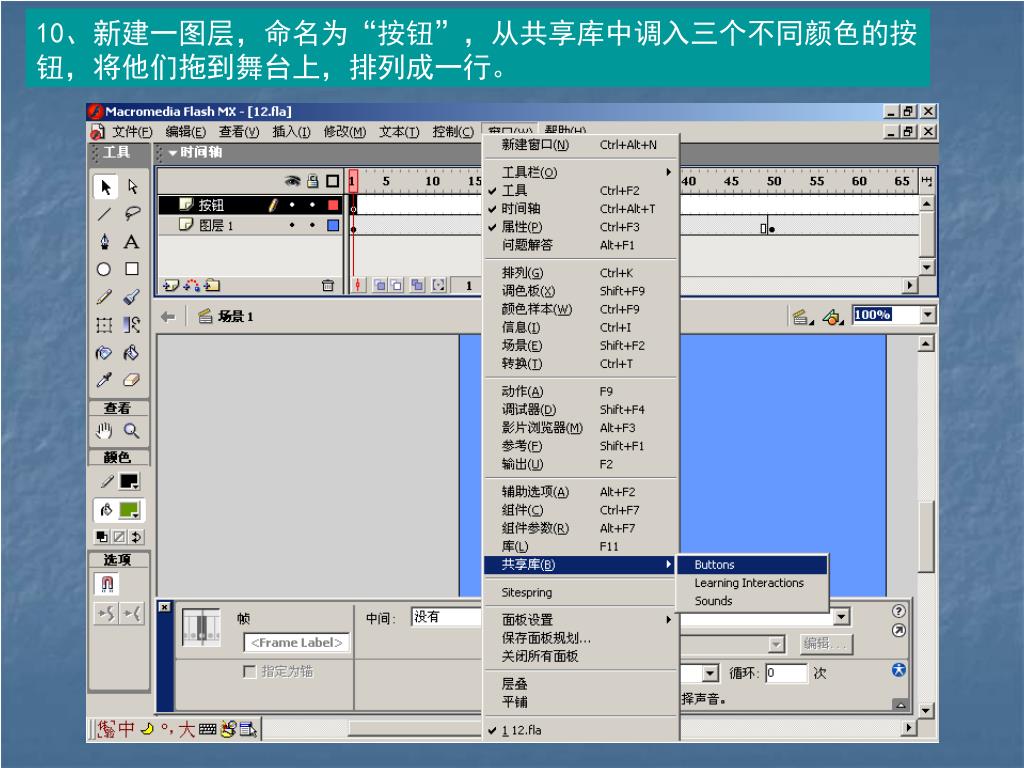Open the 编辑(E) menu

point(185,132)
